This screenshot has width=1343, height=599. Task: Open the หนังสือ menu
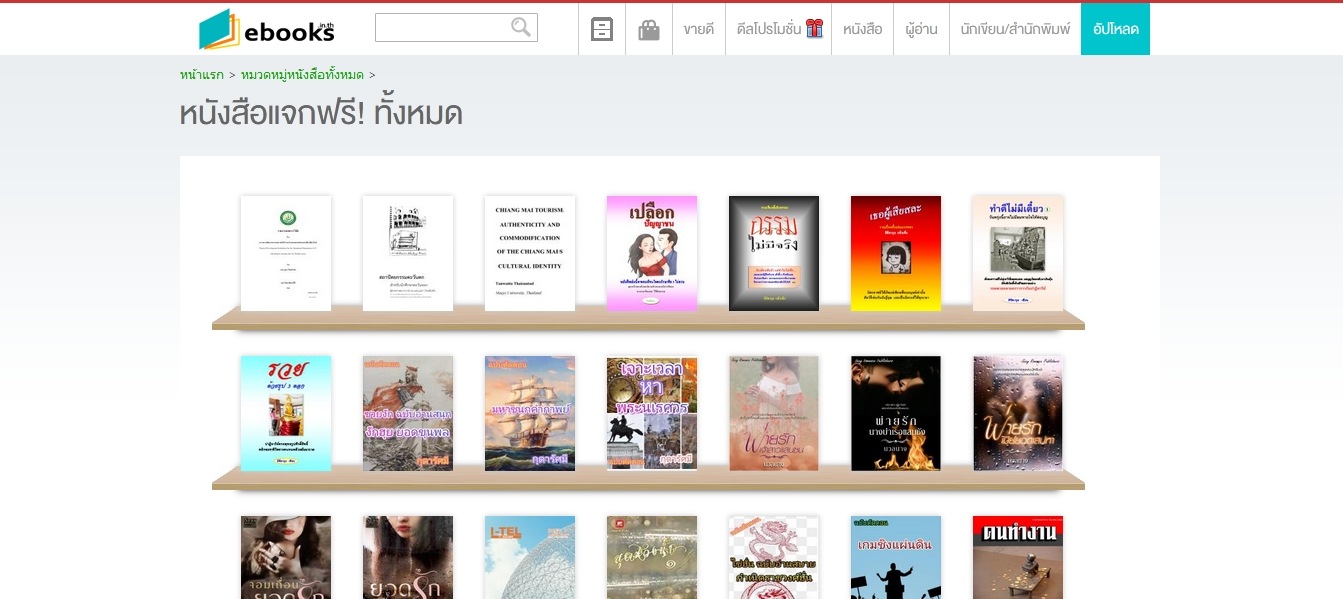click(x=862, y=29)
